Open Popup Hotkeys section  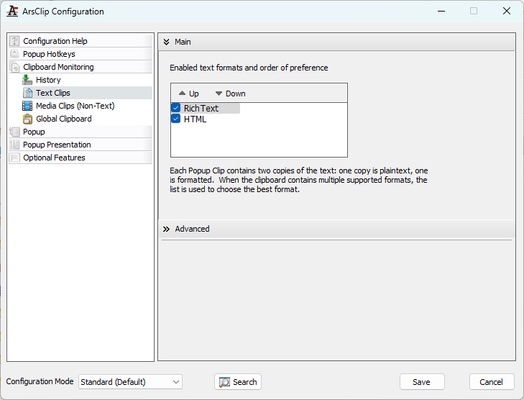tap(80, 54)
